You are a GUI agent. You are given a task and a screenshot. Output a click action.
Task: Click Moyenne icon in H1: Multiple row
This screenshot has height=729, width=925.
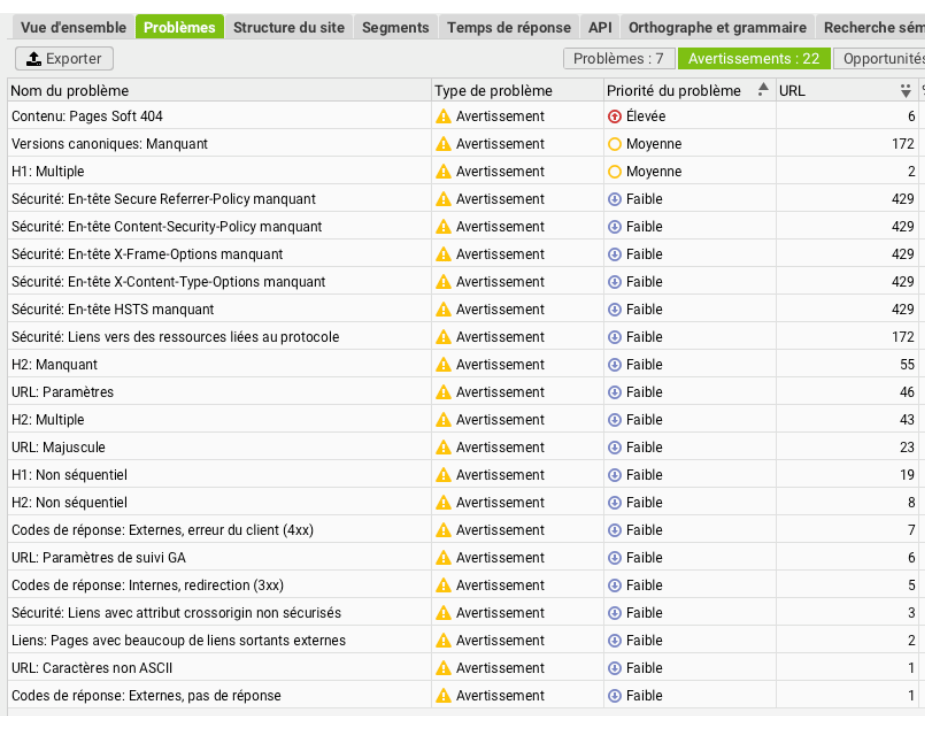[614, 172]
